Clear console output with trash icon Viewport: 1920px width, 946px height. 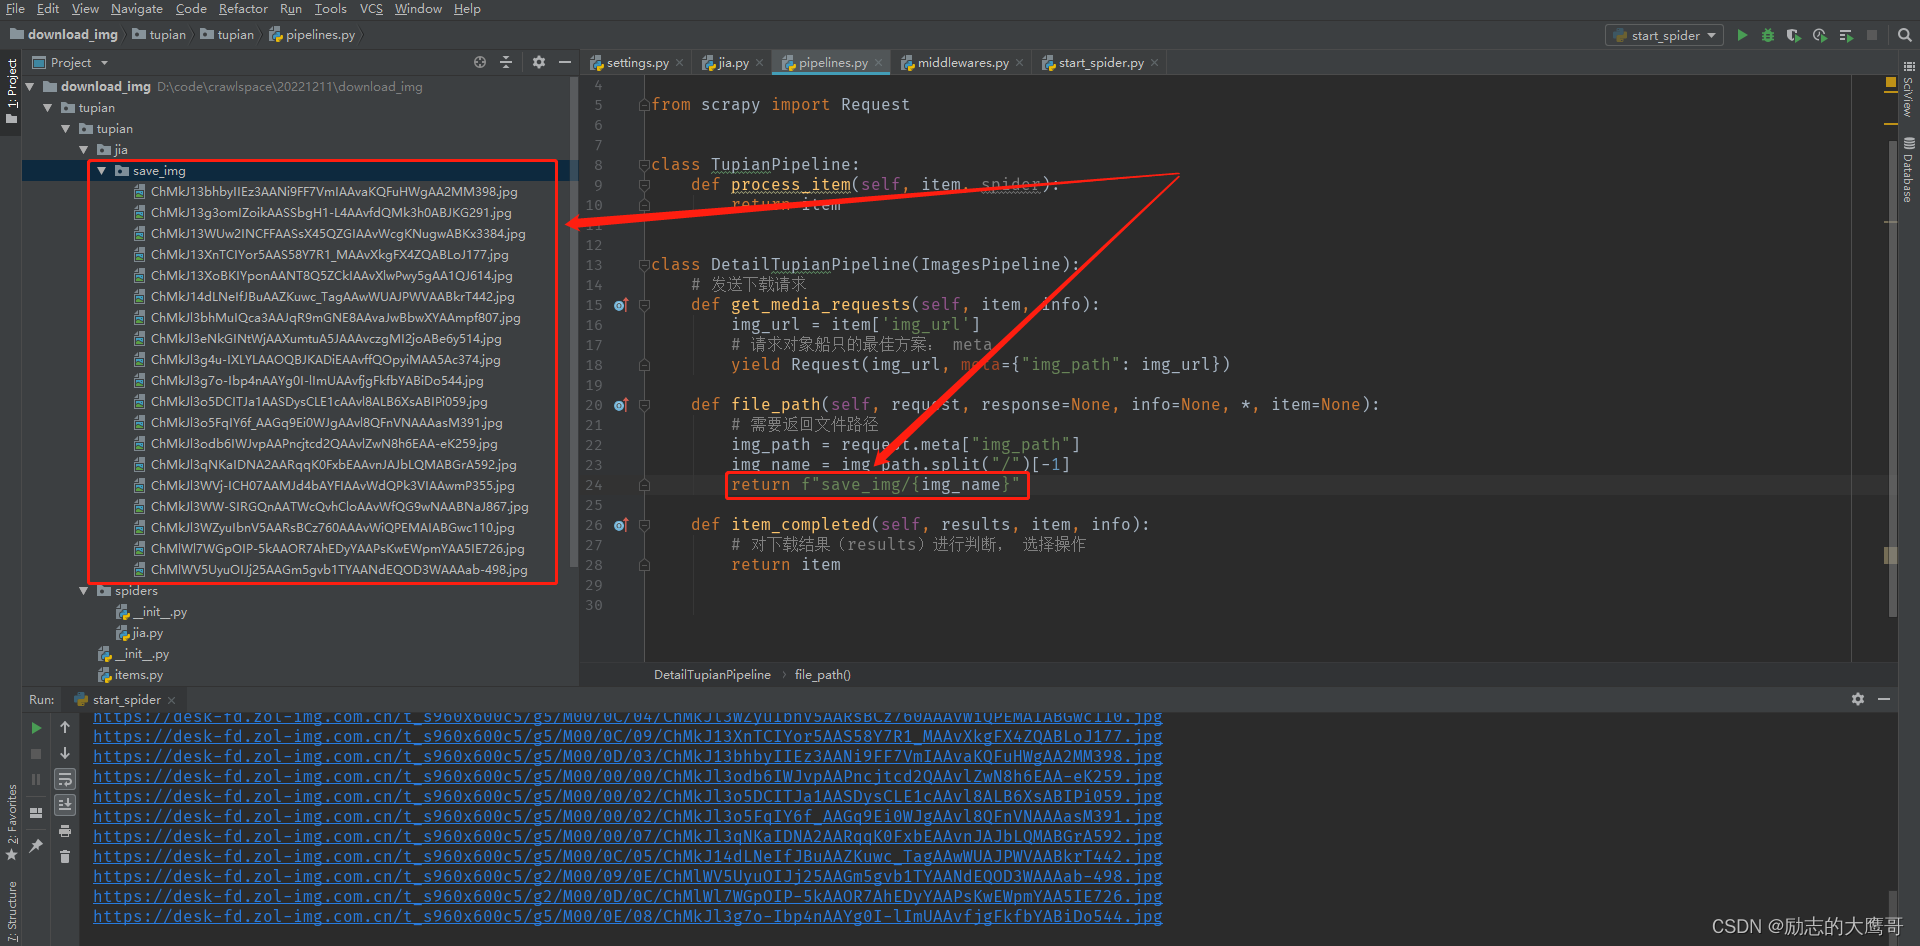[x=65, y=857]
